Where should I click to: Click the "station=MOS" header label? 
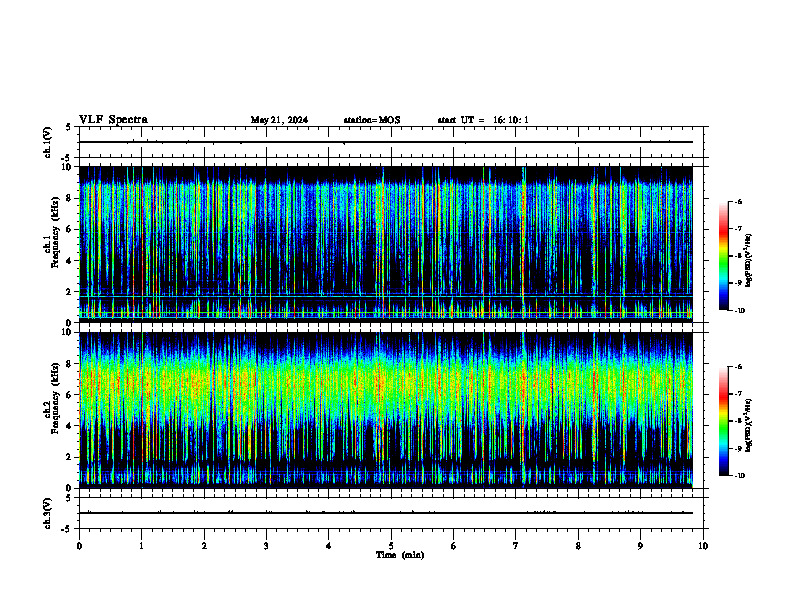point(372,120)
